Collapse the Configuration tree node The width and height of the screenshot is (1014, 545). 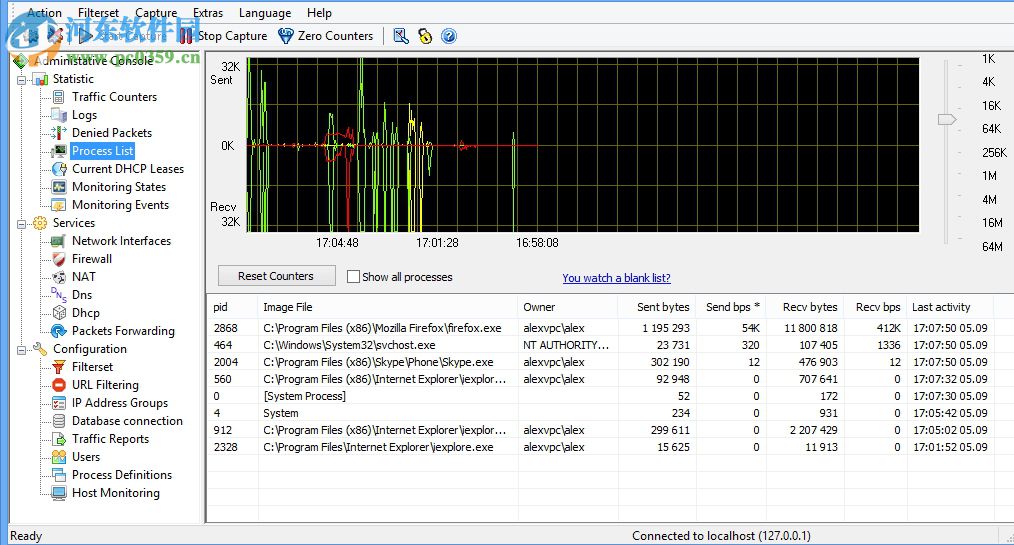point(21,349)
